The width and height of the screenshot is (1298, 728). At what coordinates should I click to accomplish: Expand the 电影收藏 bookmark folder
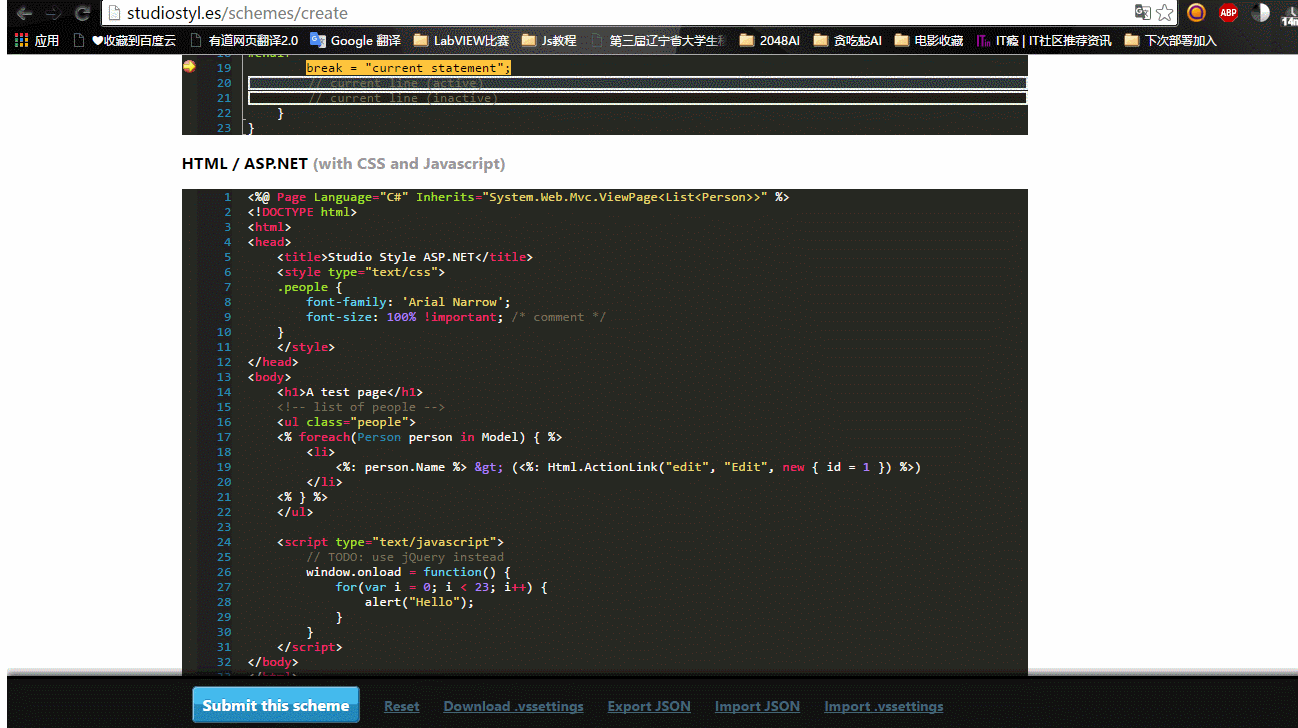point(928,41)
